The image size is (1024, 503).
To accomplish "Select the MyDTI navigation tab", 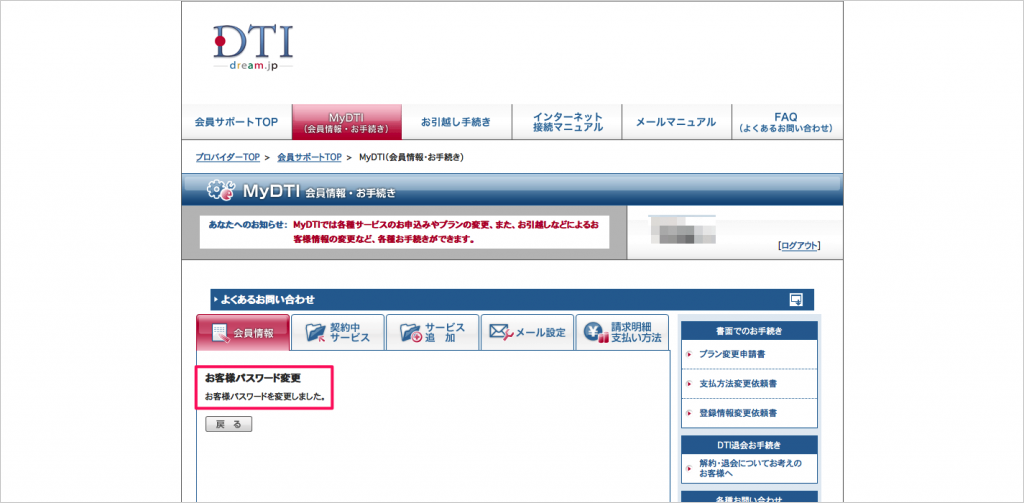I will 347,122.
